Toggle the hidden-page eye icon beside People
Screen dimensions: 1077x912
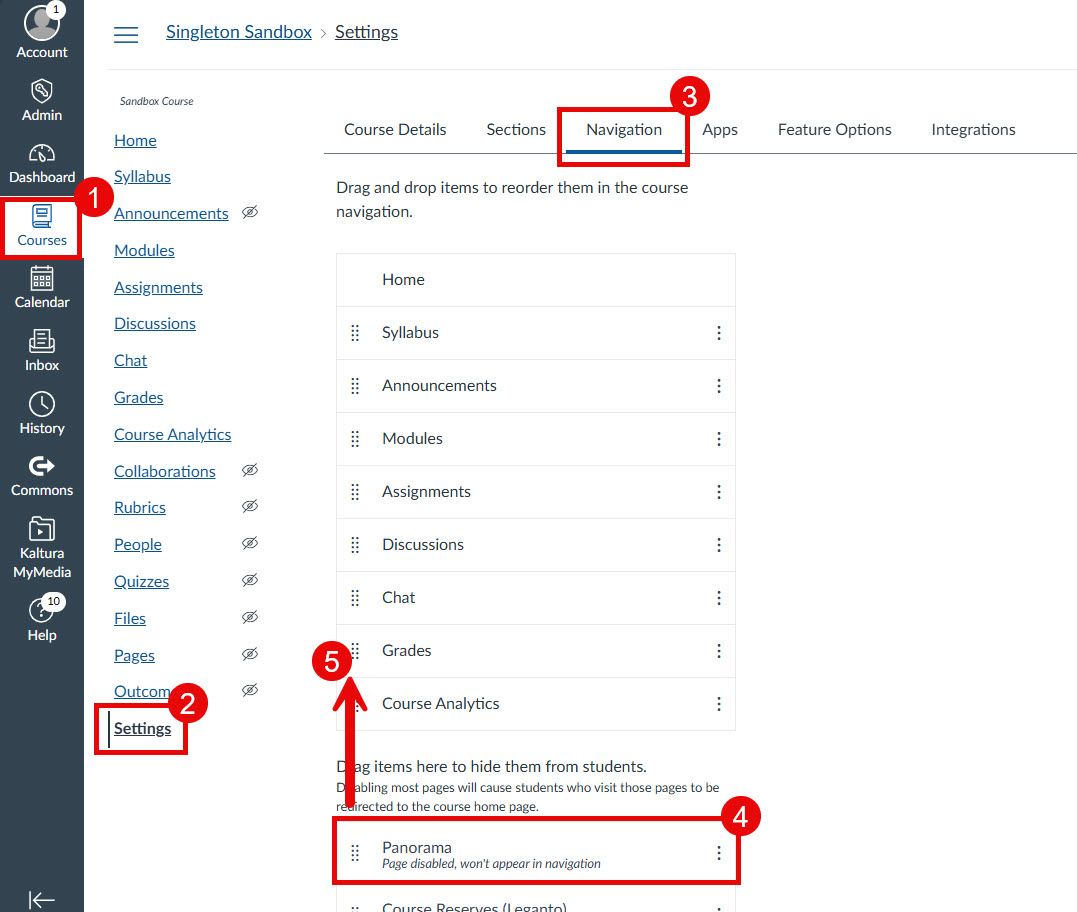(x=250, y=543)
